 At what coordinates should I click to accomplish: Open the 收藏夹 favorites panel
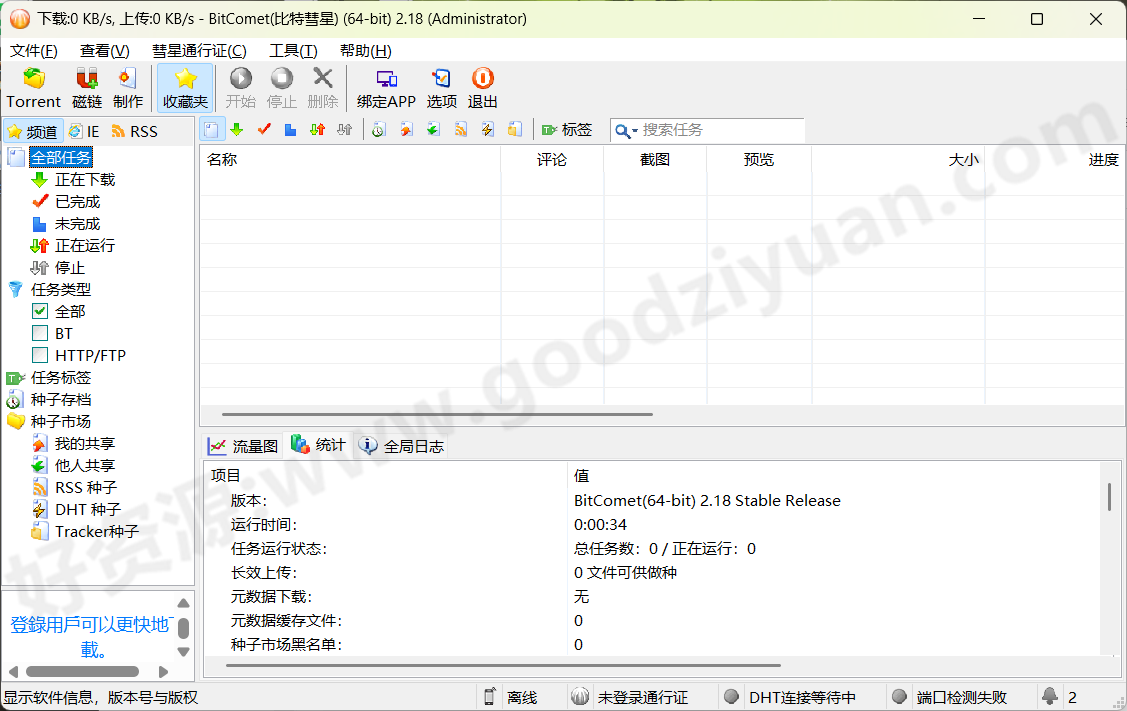tap(184, 87)
